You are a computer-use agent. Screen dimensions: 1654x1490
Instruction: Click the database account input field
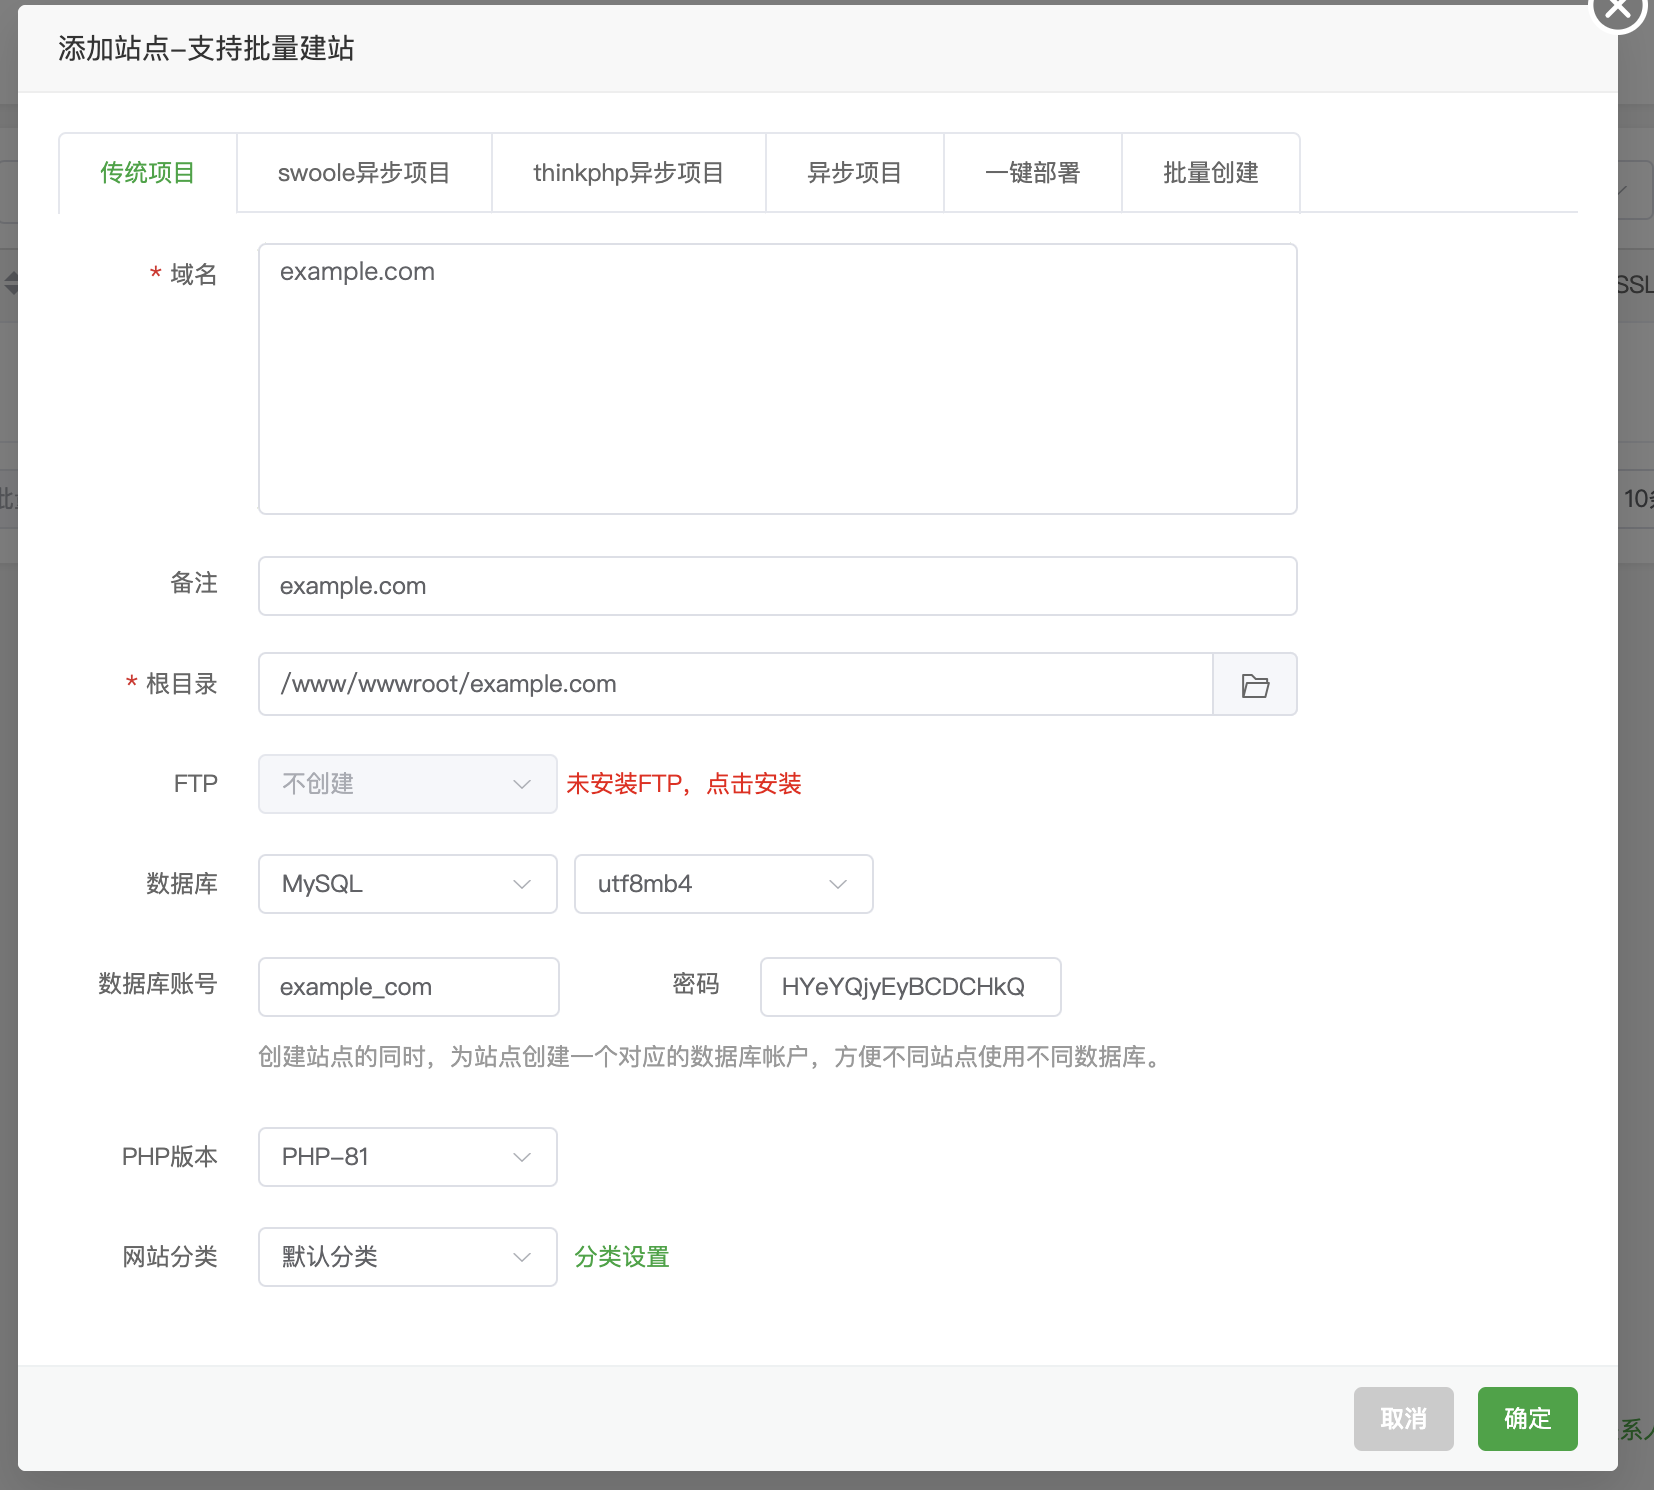tap(408, 987)
